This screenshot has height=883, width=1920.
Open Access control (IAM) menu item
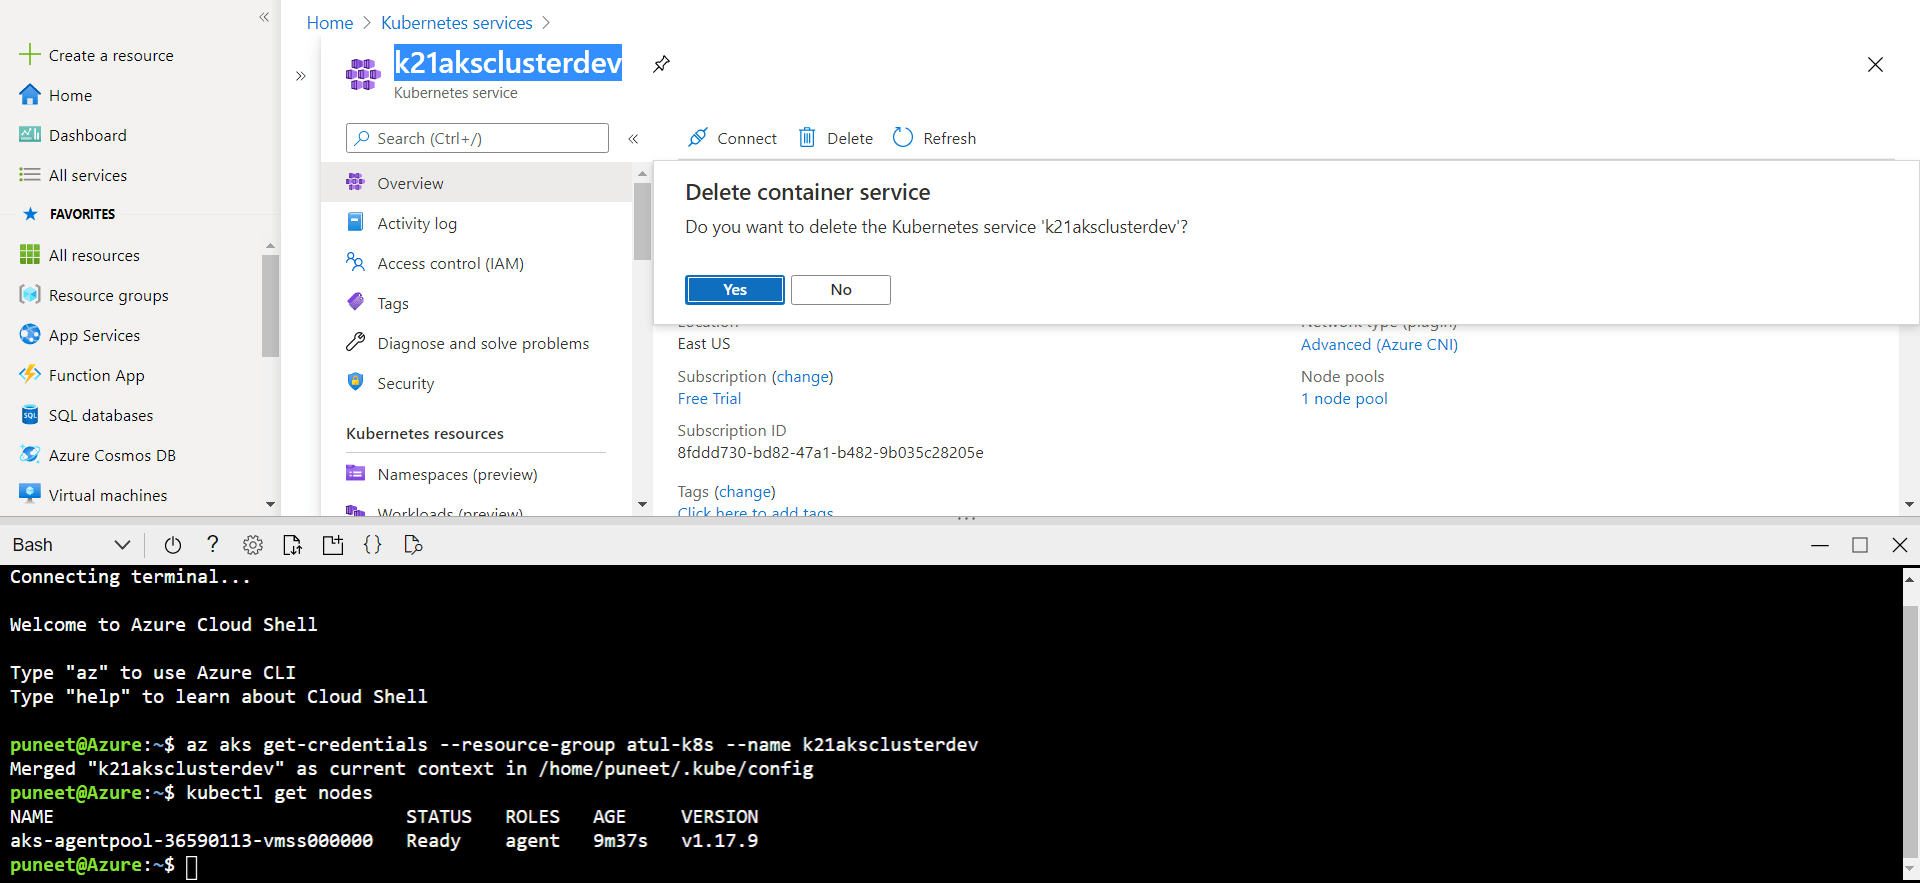point(450,264)
